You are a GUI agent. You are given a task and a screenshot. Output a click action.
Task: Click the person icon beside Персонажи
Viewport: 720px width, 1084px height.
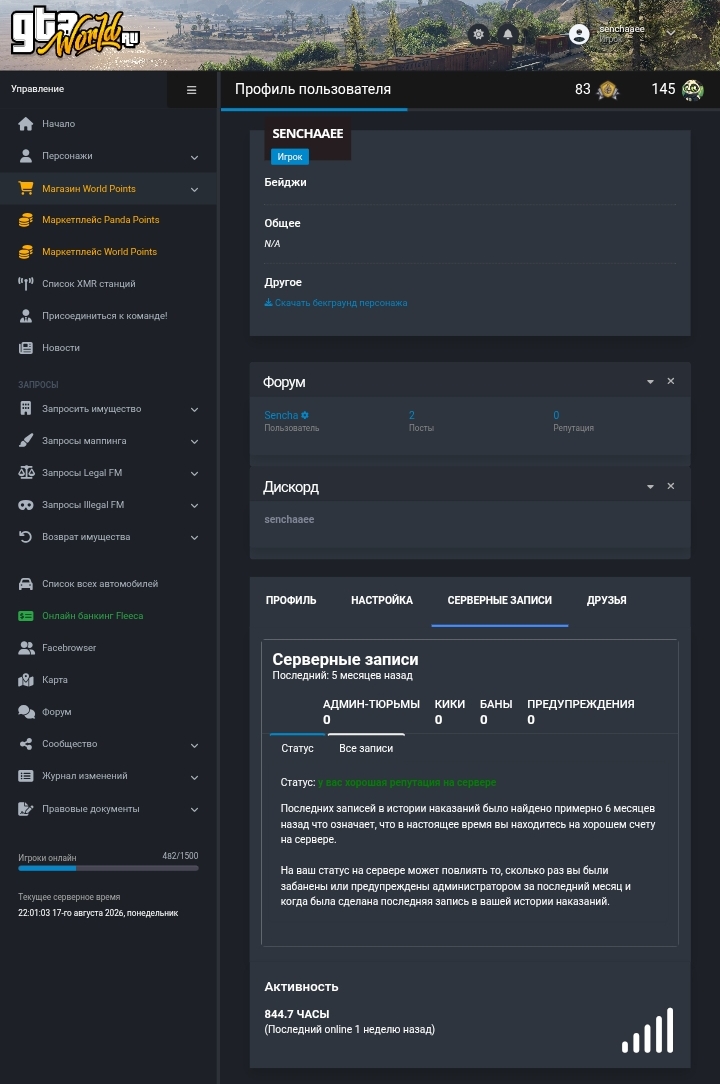pos(26,156)
